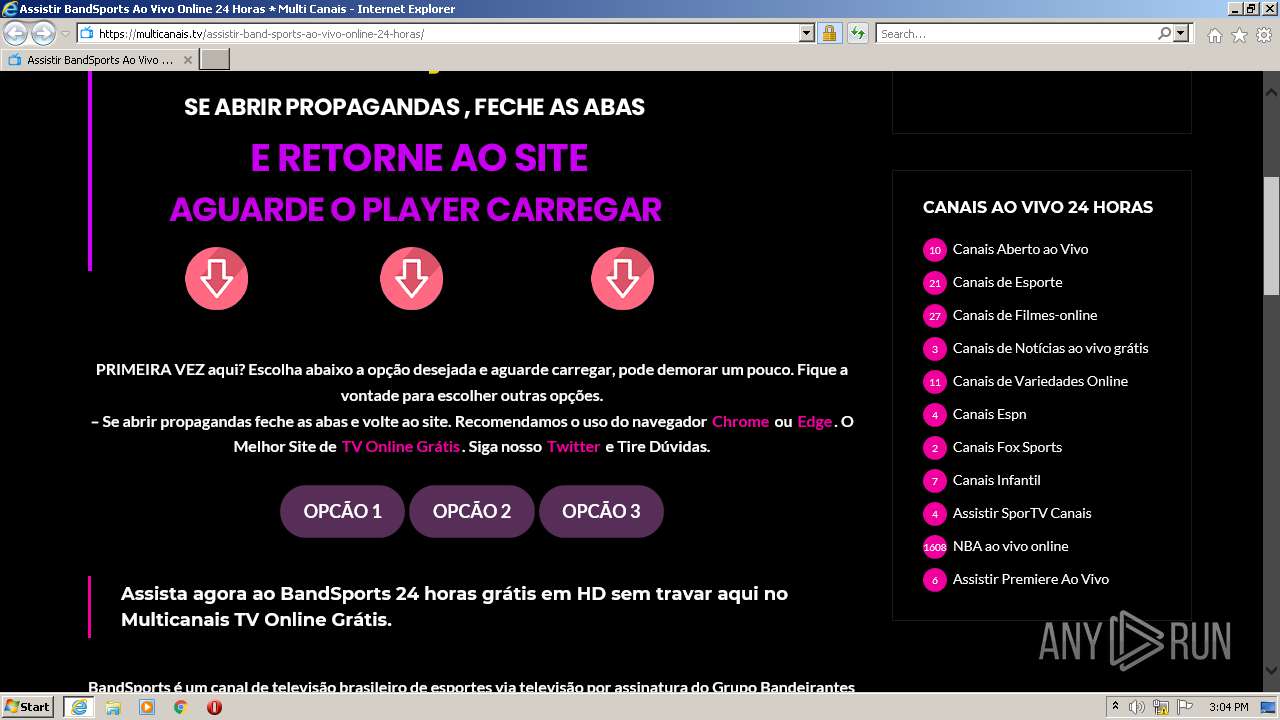Open the Edge link

[814, 421]
